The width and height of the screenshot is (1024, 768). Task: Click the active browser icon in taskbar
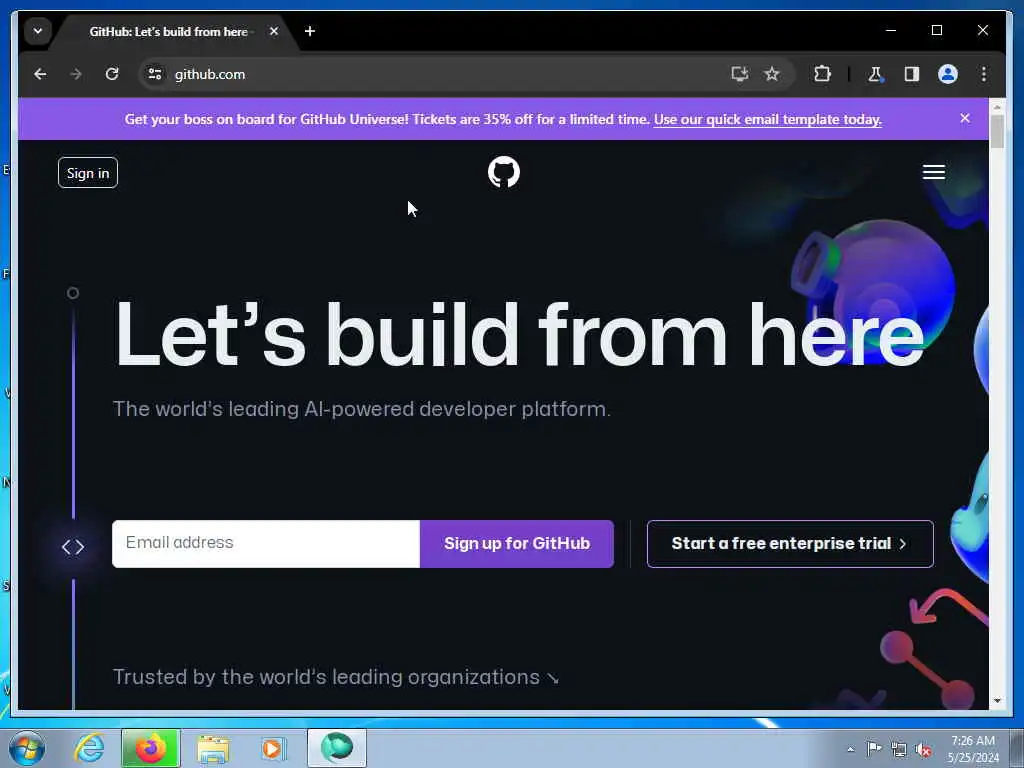click(337, 748)
